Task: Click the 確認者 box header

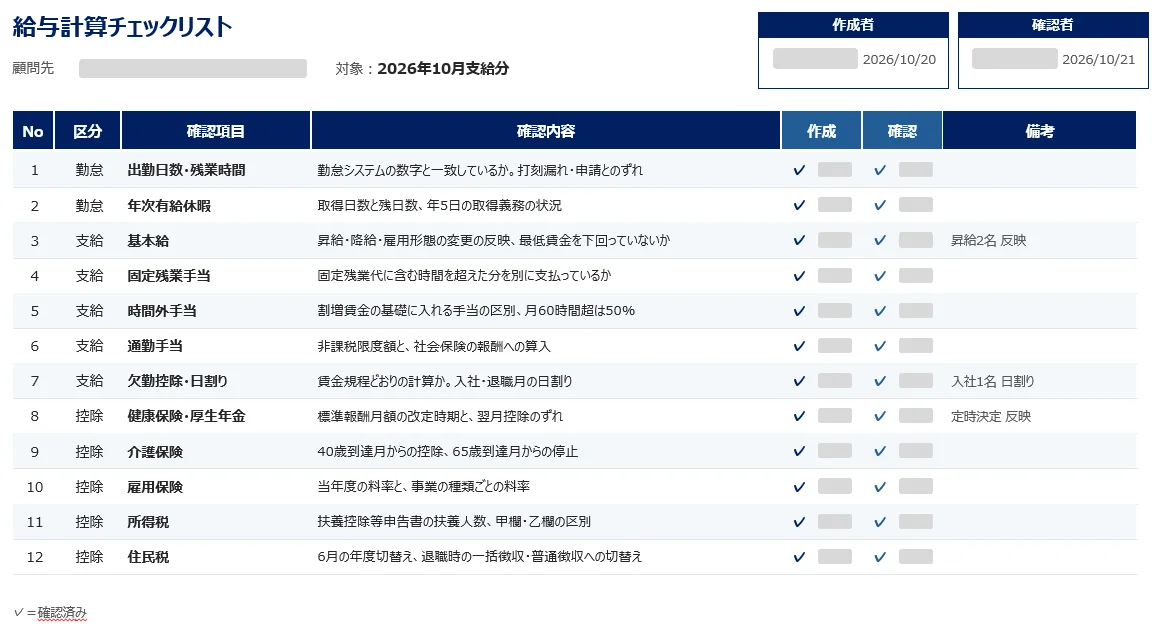Action: 1053,25
